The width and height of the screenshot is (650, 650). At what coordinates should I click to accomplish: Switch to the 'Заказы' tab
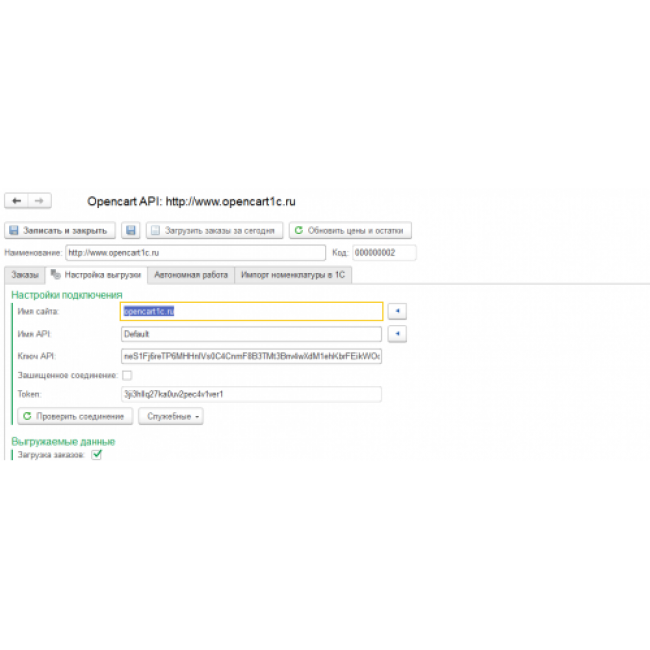pyautogui.click(x=25, y=275)
